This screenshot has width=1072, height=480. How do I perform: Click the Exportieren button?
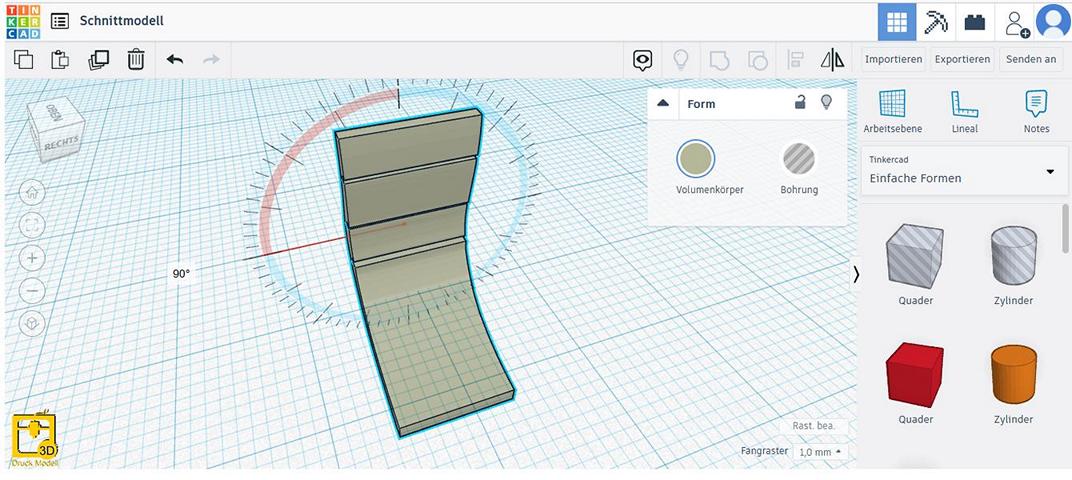pos(962,59)
